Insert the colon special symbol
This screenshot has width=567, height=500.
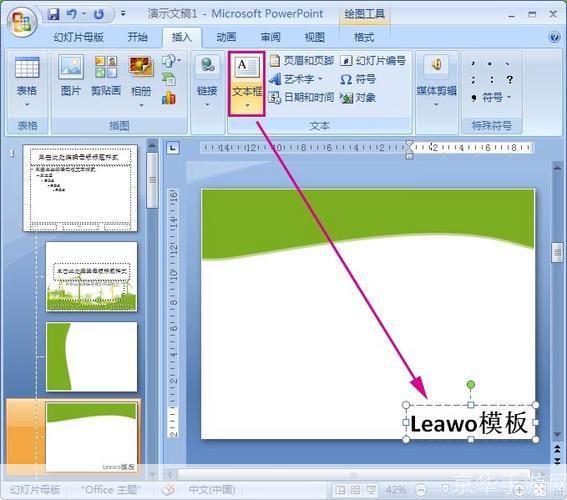(x=491, y=80)
